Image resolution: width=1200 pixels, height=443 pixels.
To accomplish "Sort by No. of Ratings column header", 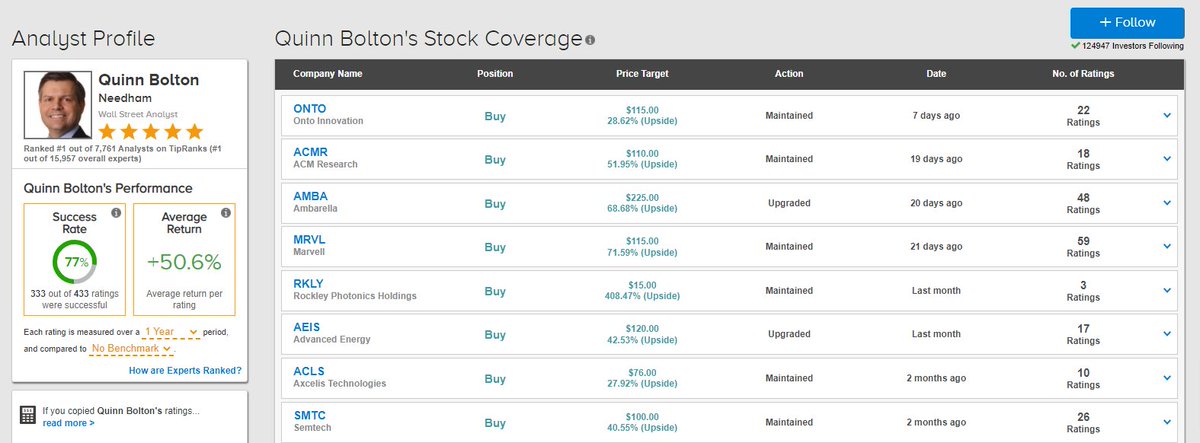I will tap(1083, 74).
